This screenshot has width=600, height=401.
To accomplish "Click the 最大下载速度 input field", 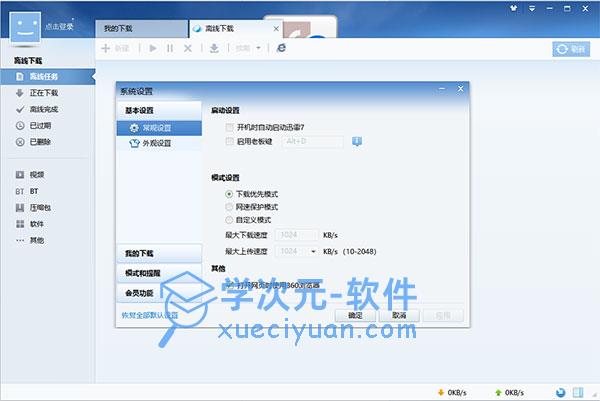I will tap(297, 235).
